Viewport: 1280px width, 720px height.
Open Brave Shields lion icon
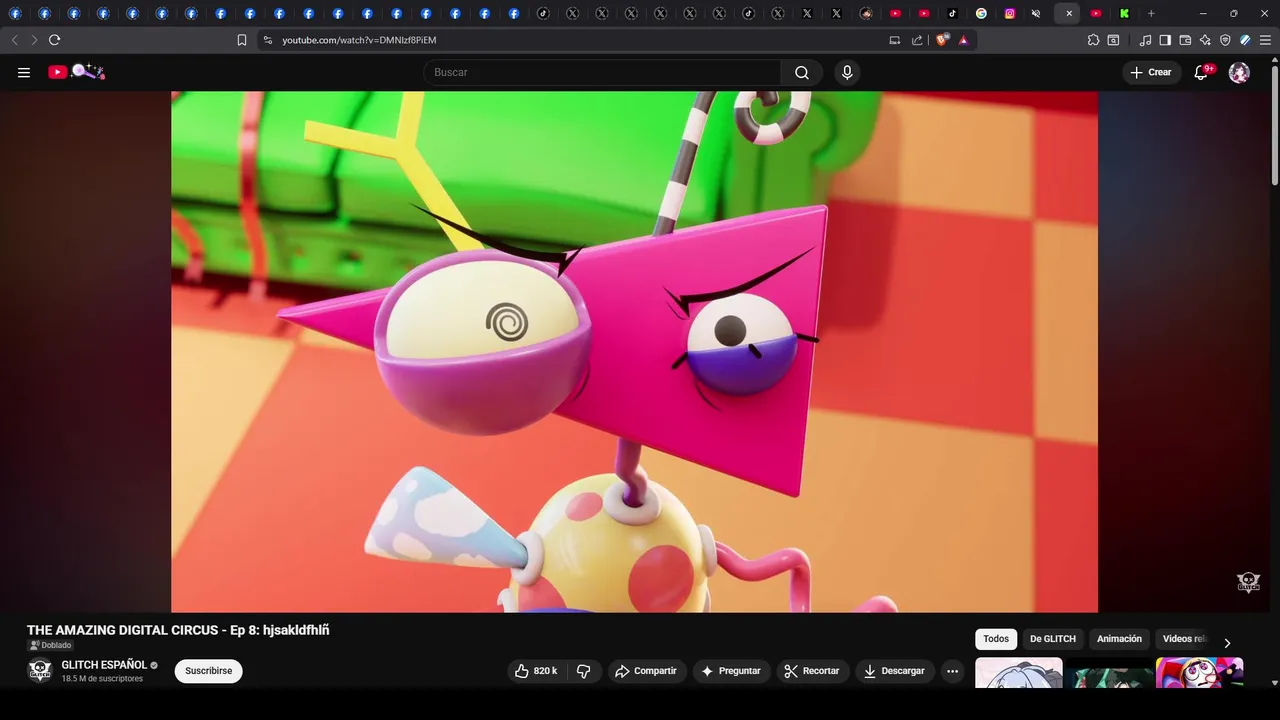[941, 40]
